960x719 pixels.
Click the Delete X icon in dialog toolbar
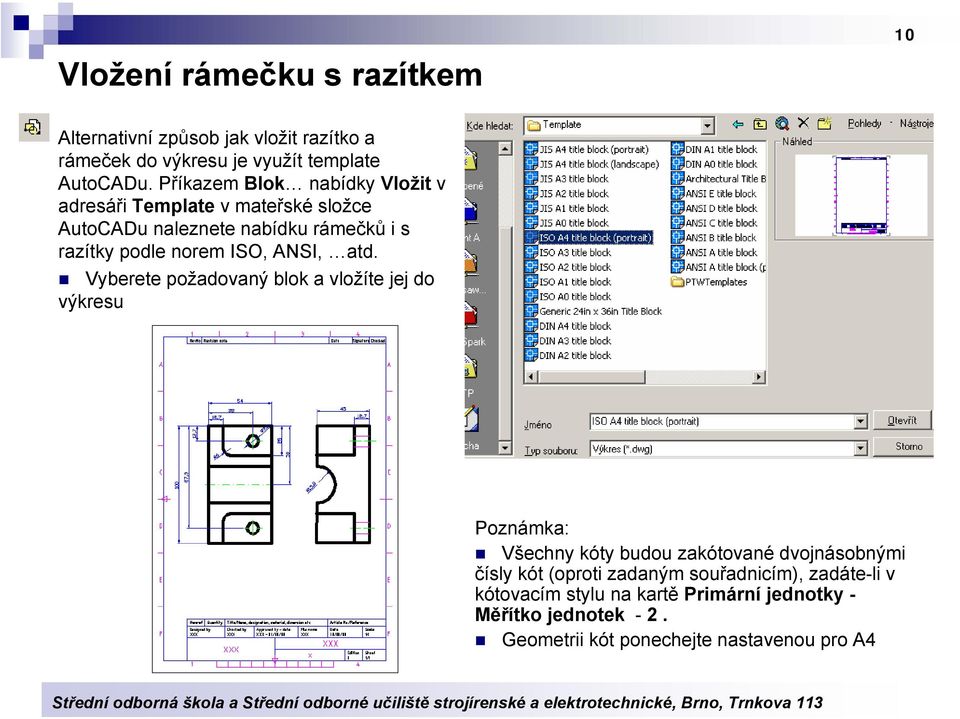[x=803, y=123]
